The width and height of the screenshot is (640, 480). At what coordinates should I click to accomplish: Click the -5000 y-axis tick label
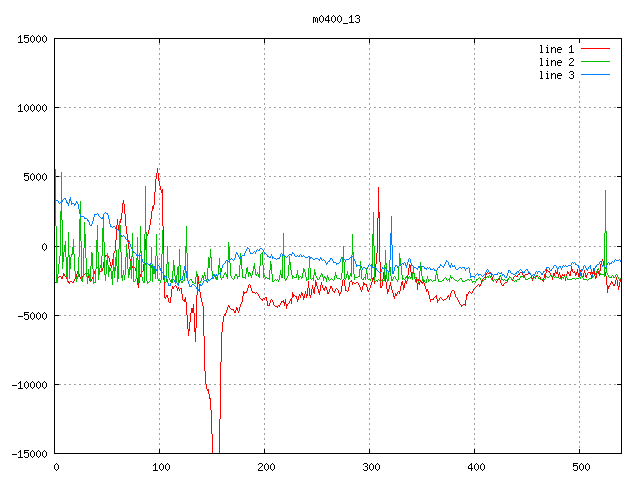[x=31, y=316]
